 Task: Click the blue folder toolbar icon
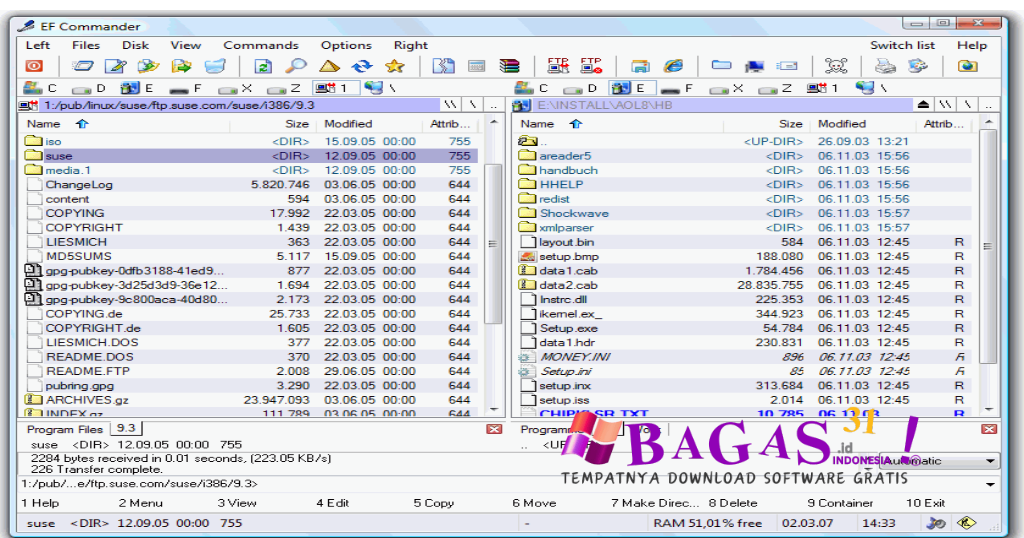721,65
